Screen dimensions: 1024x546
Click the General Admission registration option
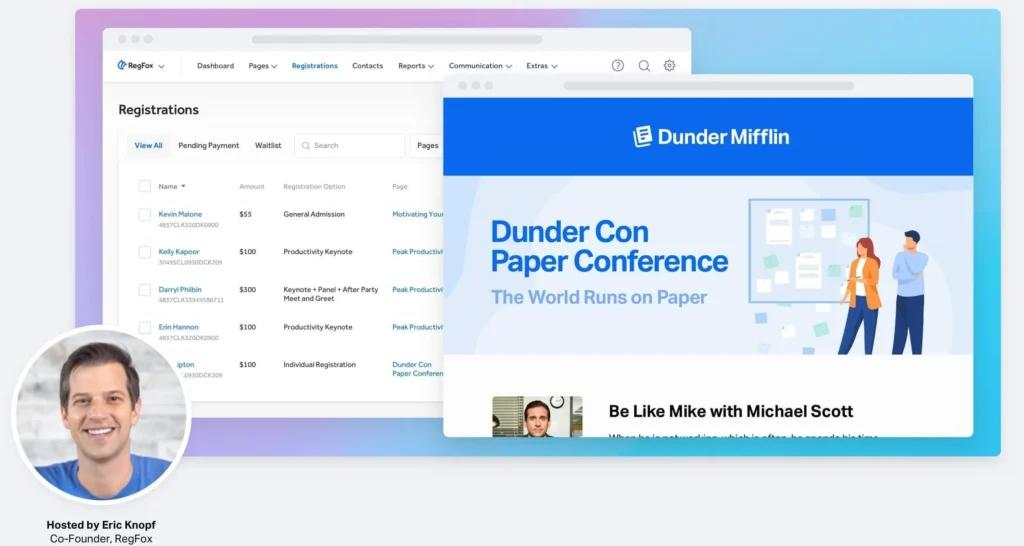314,214
